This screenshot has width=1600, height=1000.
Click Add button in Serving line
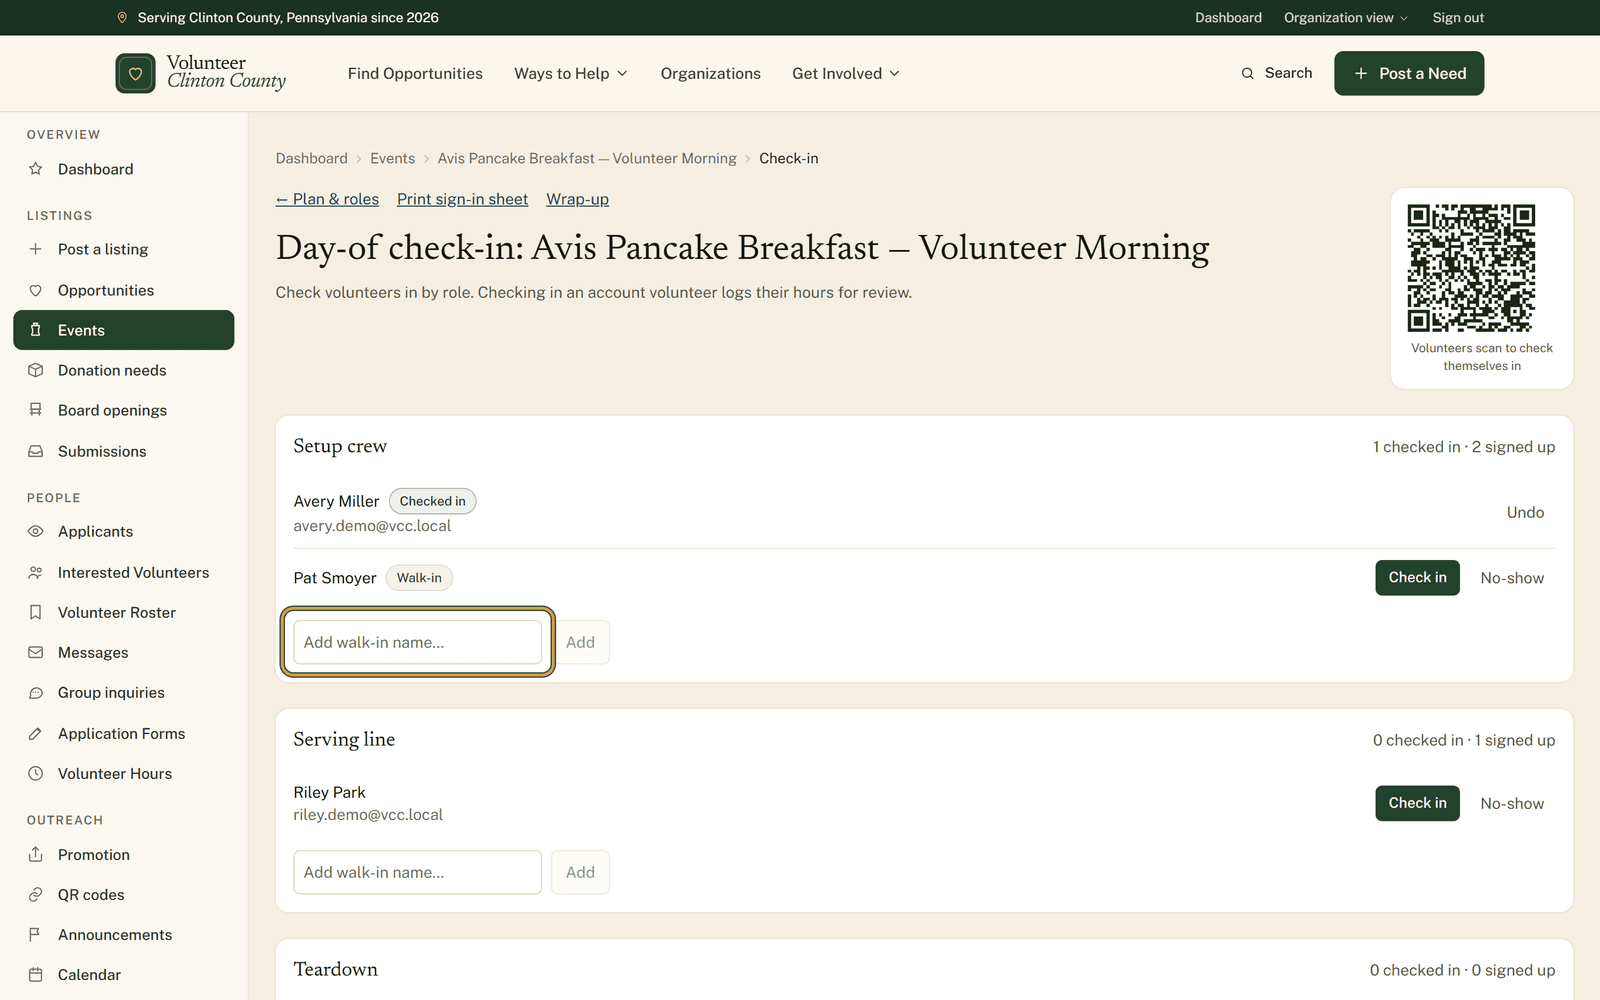[580, 872]
